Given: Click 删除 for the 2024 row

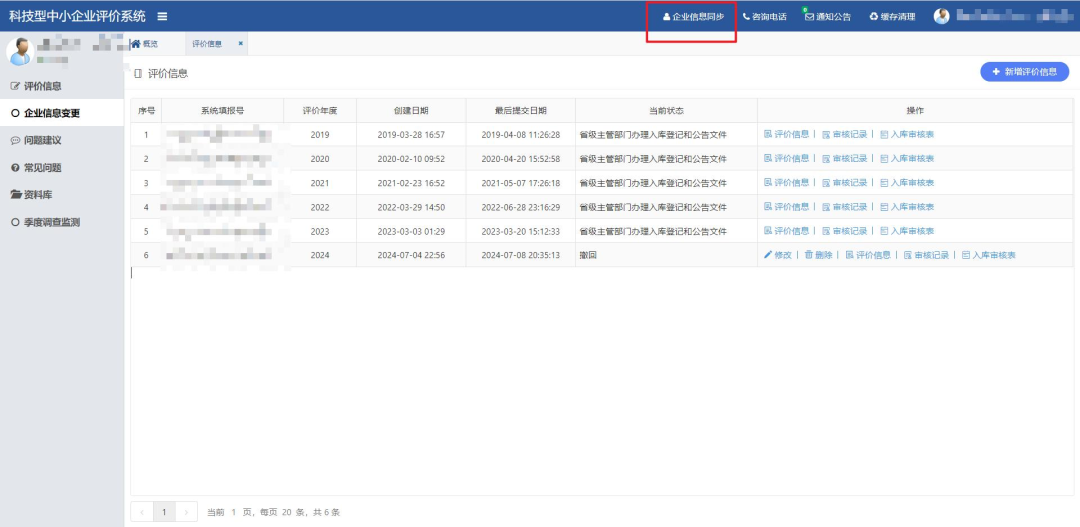Looking at the screenshot, I should [818, 255].
